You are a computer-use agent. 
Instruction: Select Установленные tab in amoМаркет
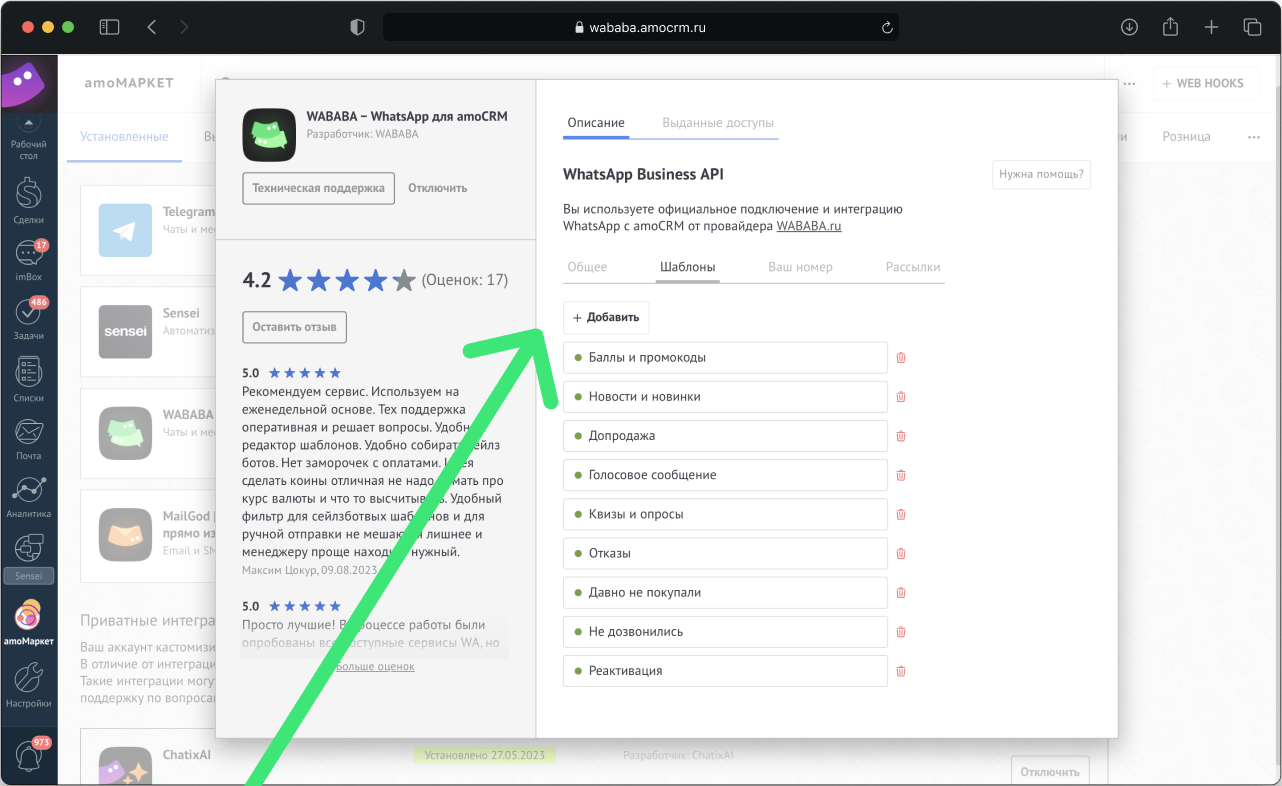tap(124, 137)
